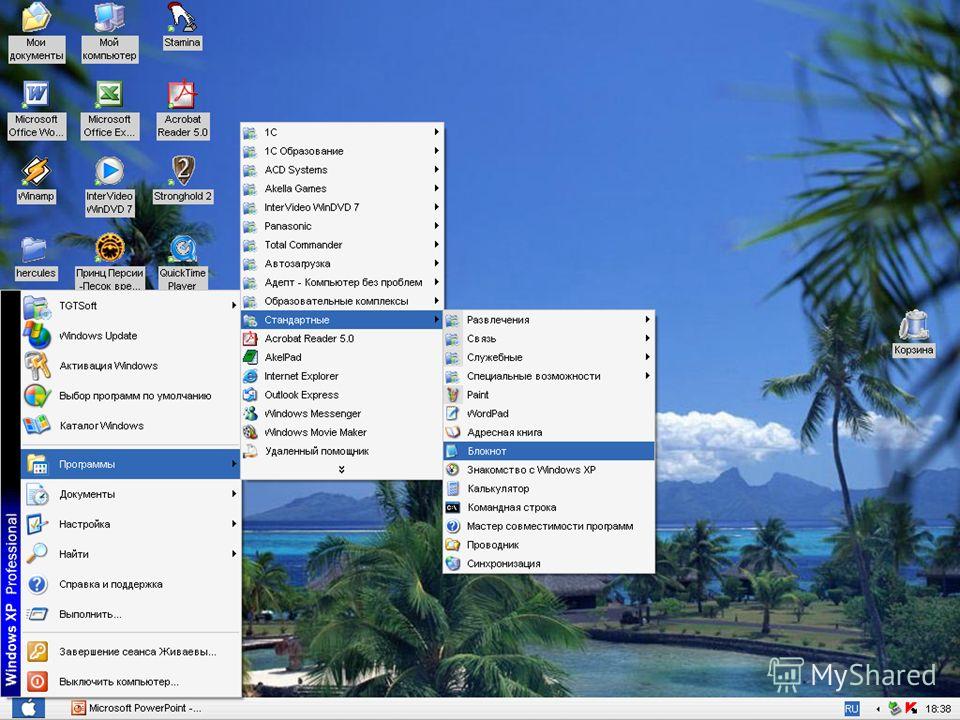This screenshot has height=720, width=960.
Task: Open the My Documents desktop icon
Action: pyautogui.click(x=36, y=32)
